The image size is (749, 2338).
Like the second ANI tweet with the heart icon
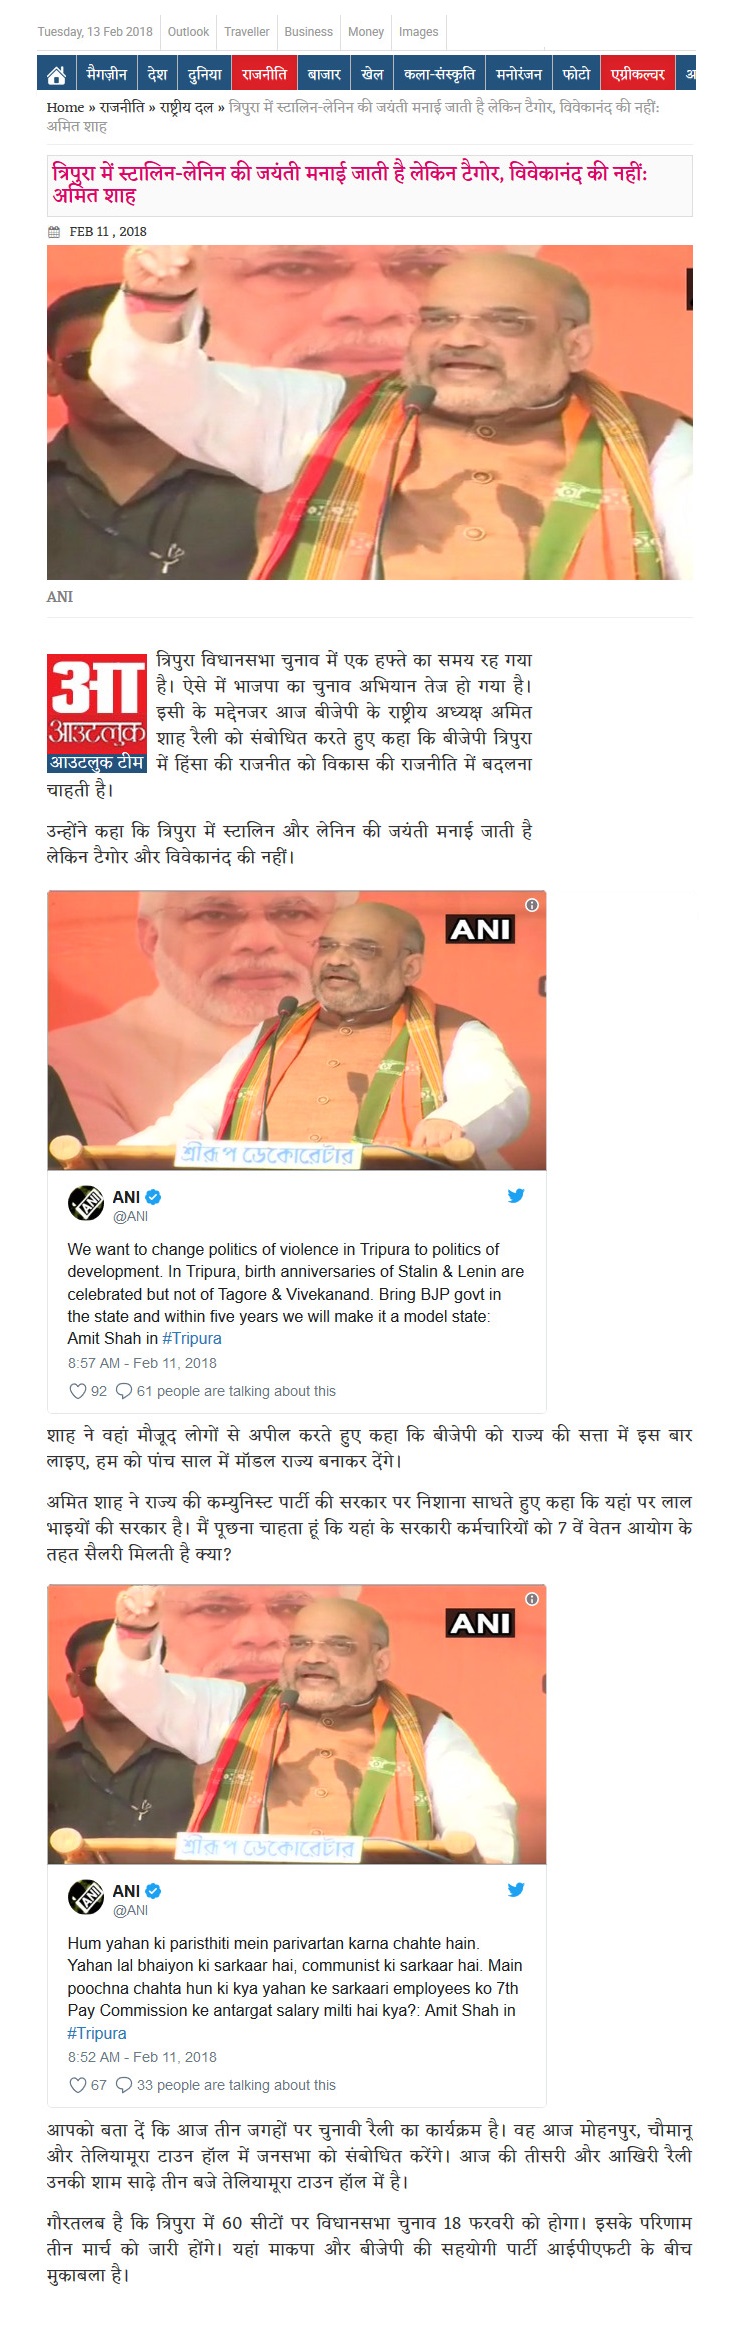[x=77, y=2084]
